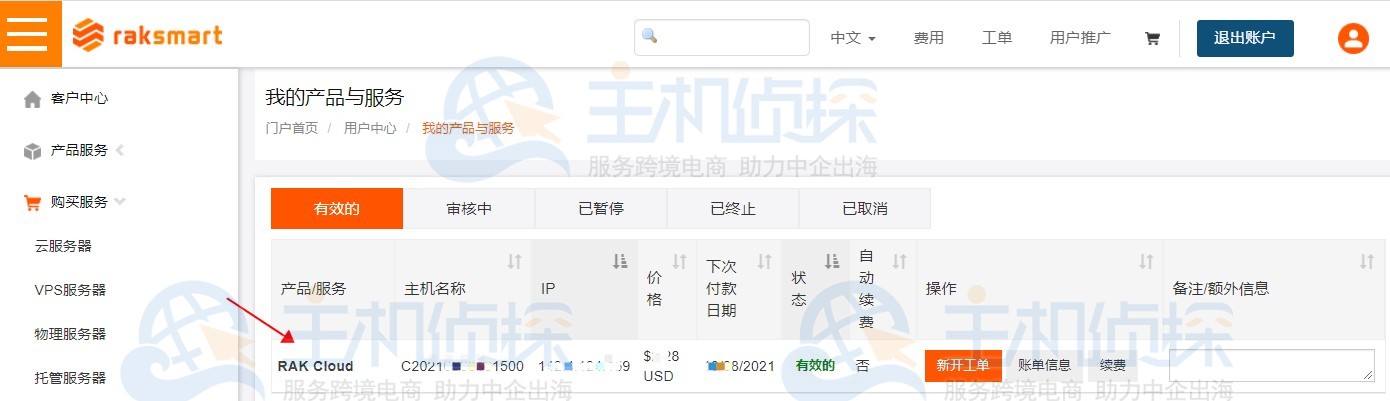Click the 新开工单 button
Image resolution: width=1390 pixels, height=401 pixels.
coord(963,366)
